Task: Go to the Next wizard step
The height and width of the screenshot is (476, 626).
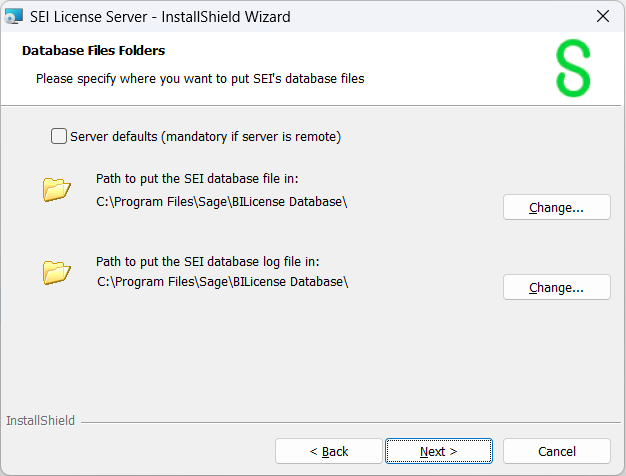Action: [x=438, y=451]
